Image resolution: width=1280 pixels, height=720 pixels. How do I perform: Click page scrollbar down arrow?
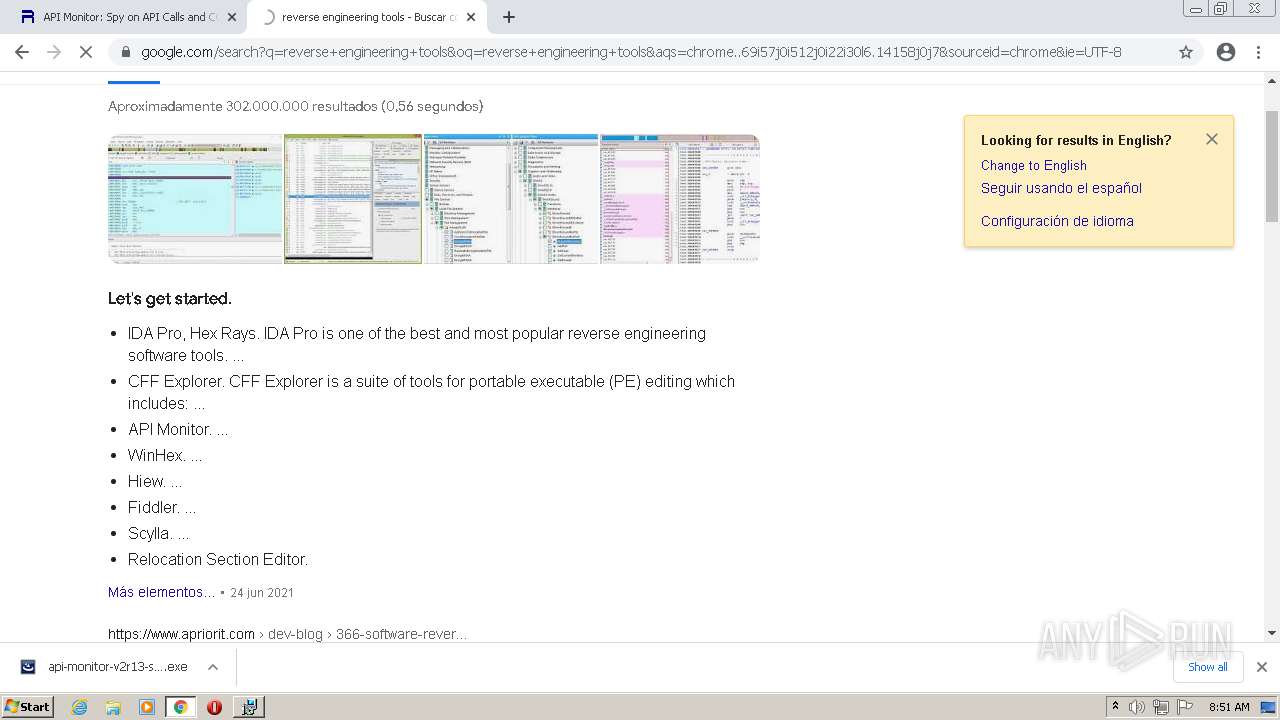[1272, 633]
